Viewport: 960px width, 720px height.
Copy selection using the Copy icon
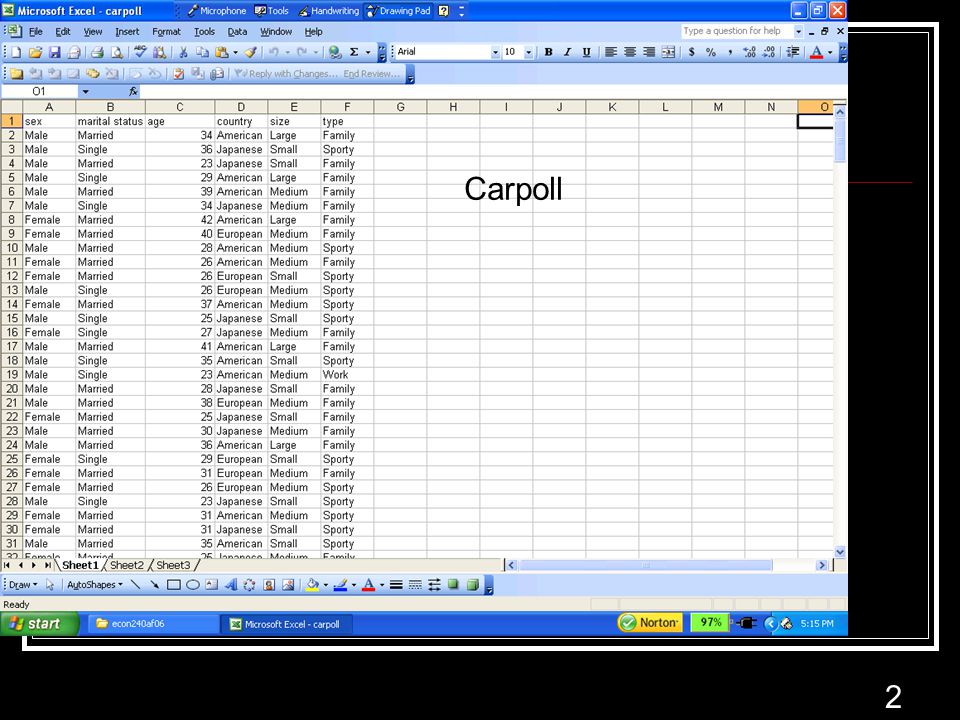point(201,53)
